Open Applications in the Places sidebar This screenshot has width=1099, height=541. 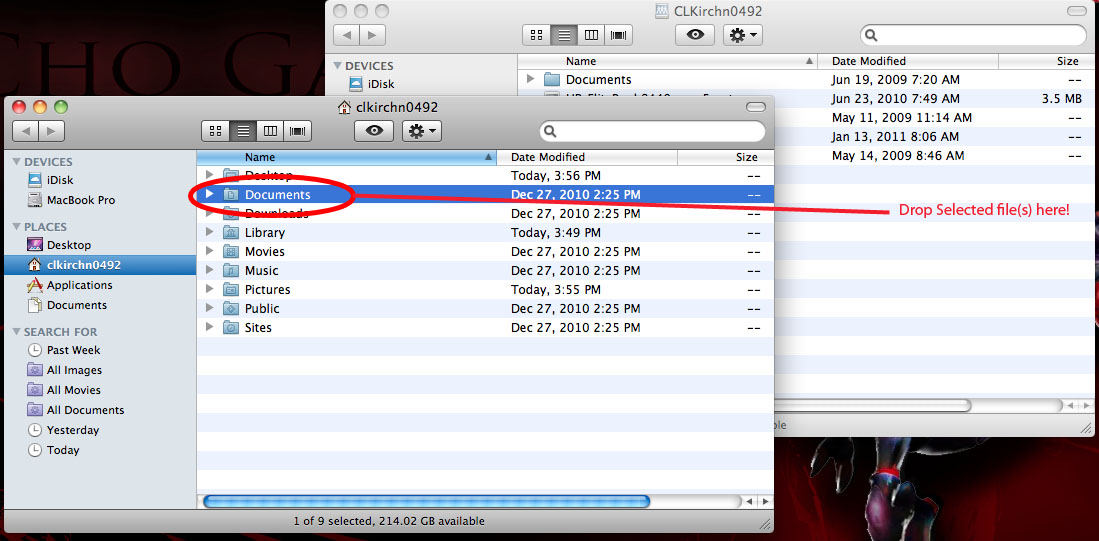(x=79, y=285)
